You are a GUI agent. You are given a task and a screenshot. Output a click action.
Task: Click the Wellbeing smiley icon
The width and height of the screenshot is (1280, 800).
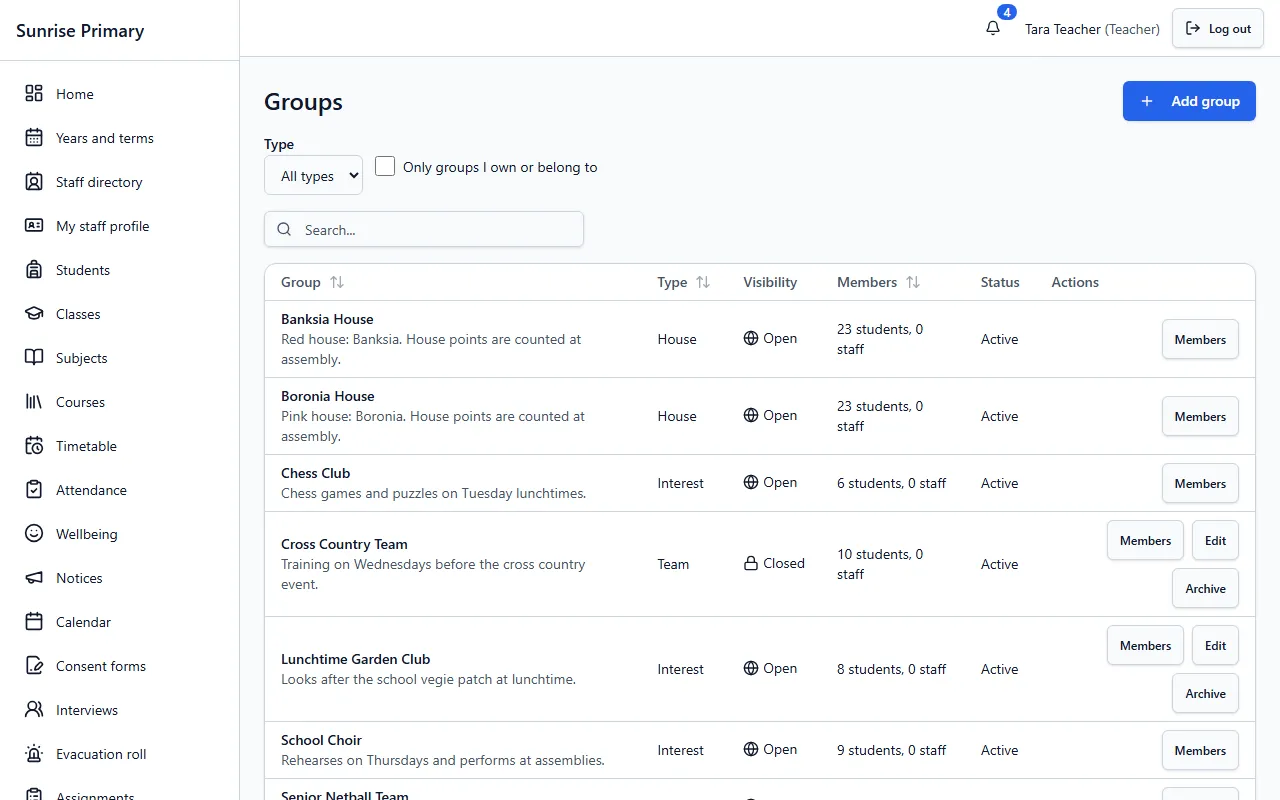34,534
